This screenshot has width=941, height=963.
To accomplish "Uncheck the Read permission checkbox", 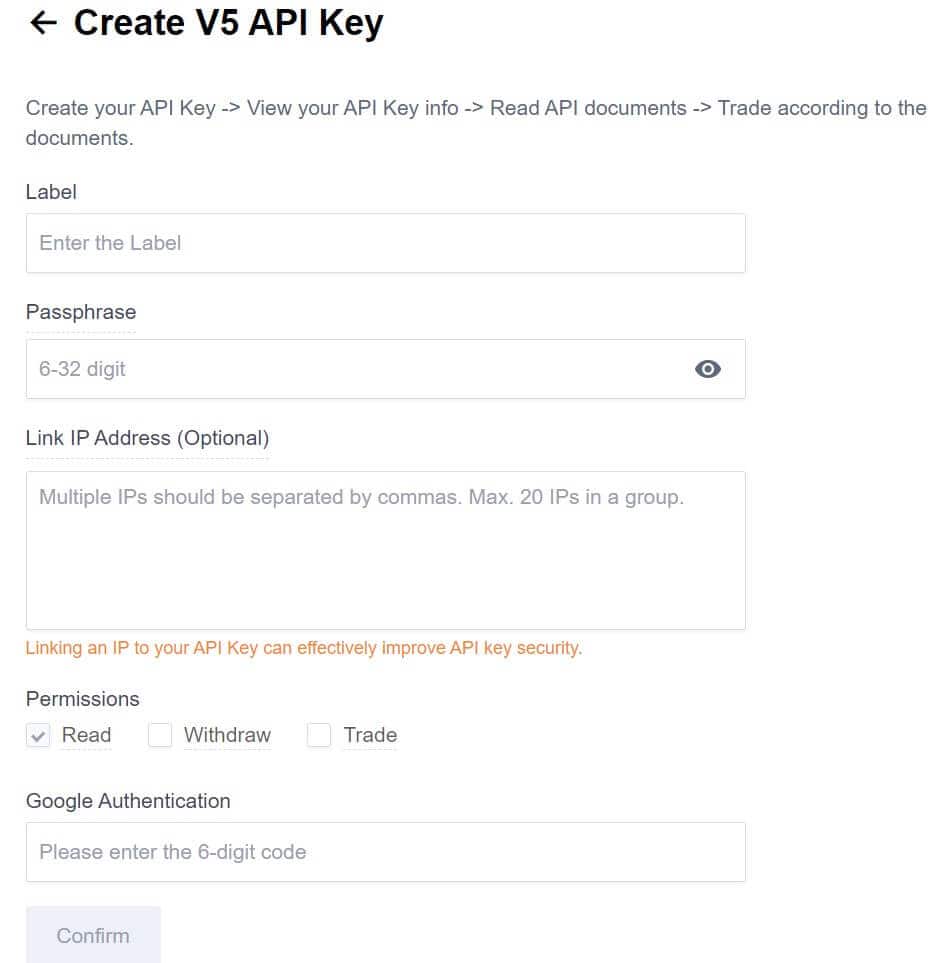I will 38,735.
